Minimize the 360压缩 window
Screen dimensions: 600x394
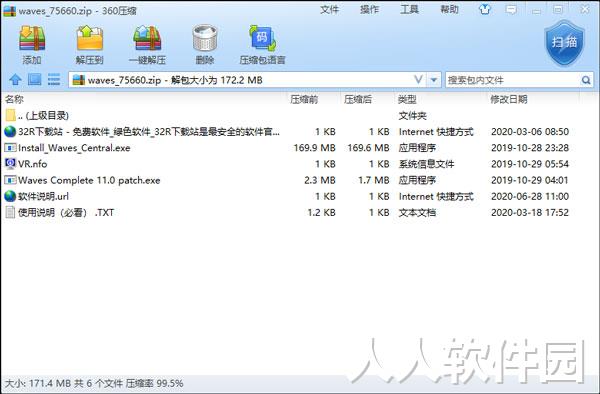pos(536,10)
